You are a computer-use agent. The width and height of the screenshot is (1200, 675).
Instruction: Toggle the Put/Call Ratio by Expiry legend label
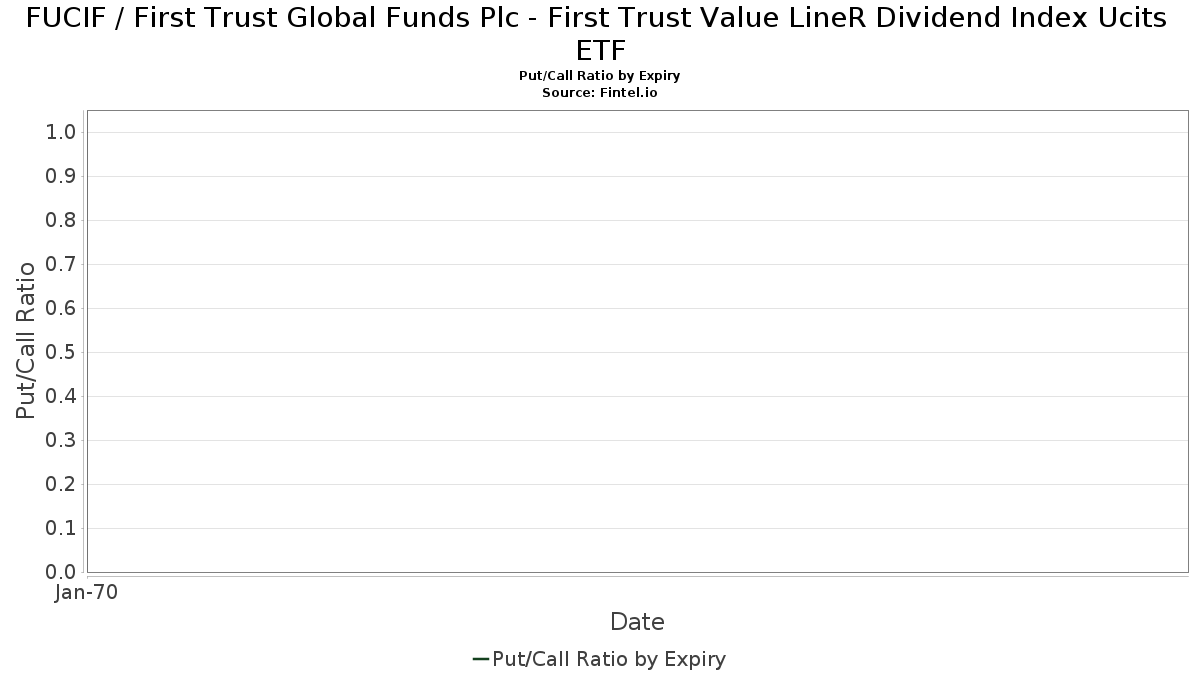tap(609, 659)
